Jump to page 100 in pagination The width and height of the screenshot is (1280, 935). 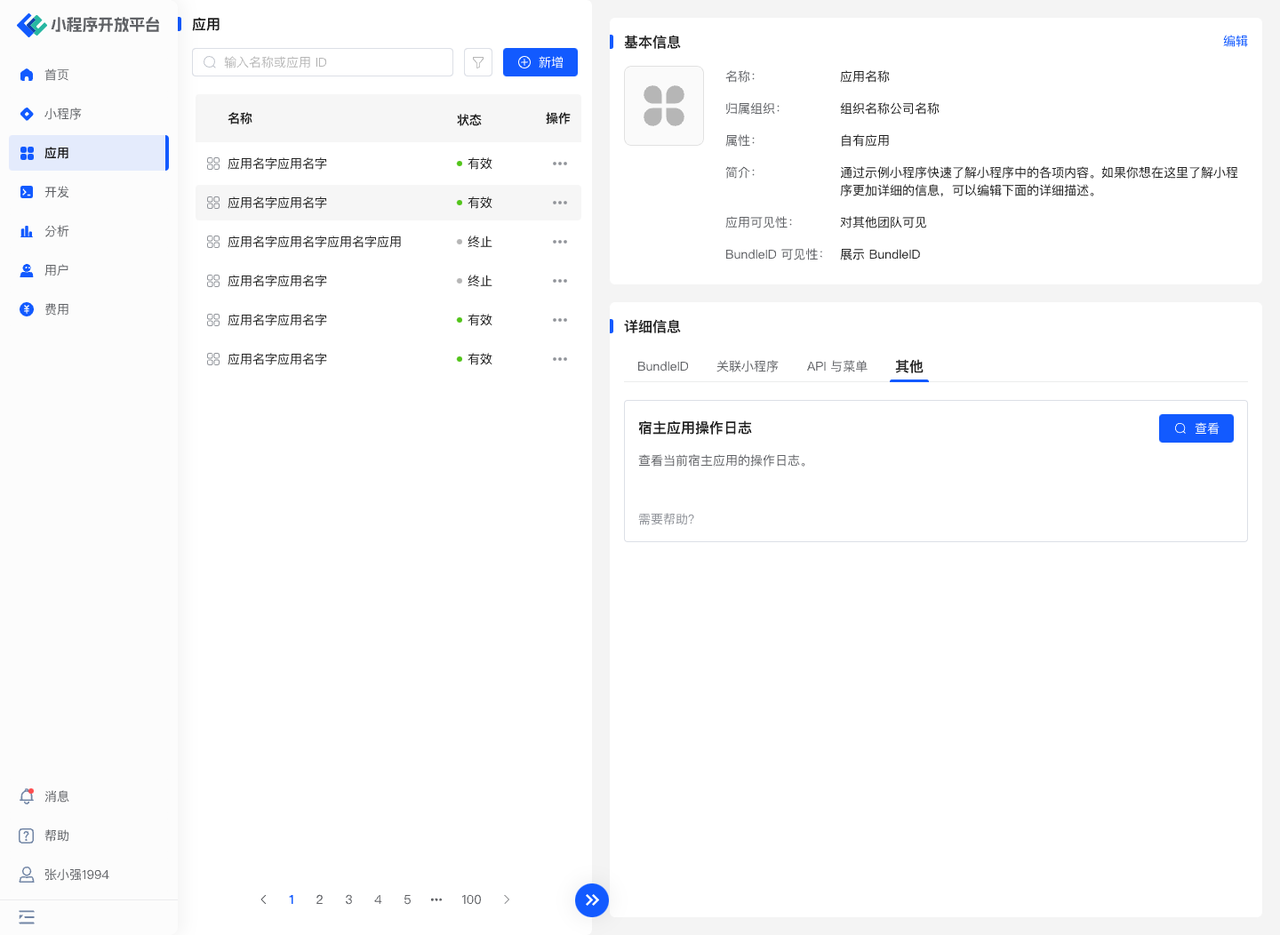pos(471,900)
